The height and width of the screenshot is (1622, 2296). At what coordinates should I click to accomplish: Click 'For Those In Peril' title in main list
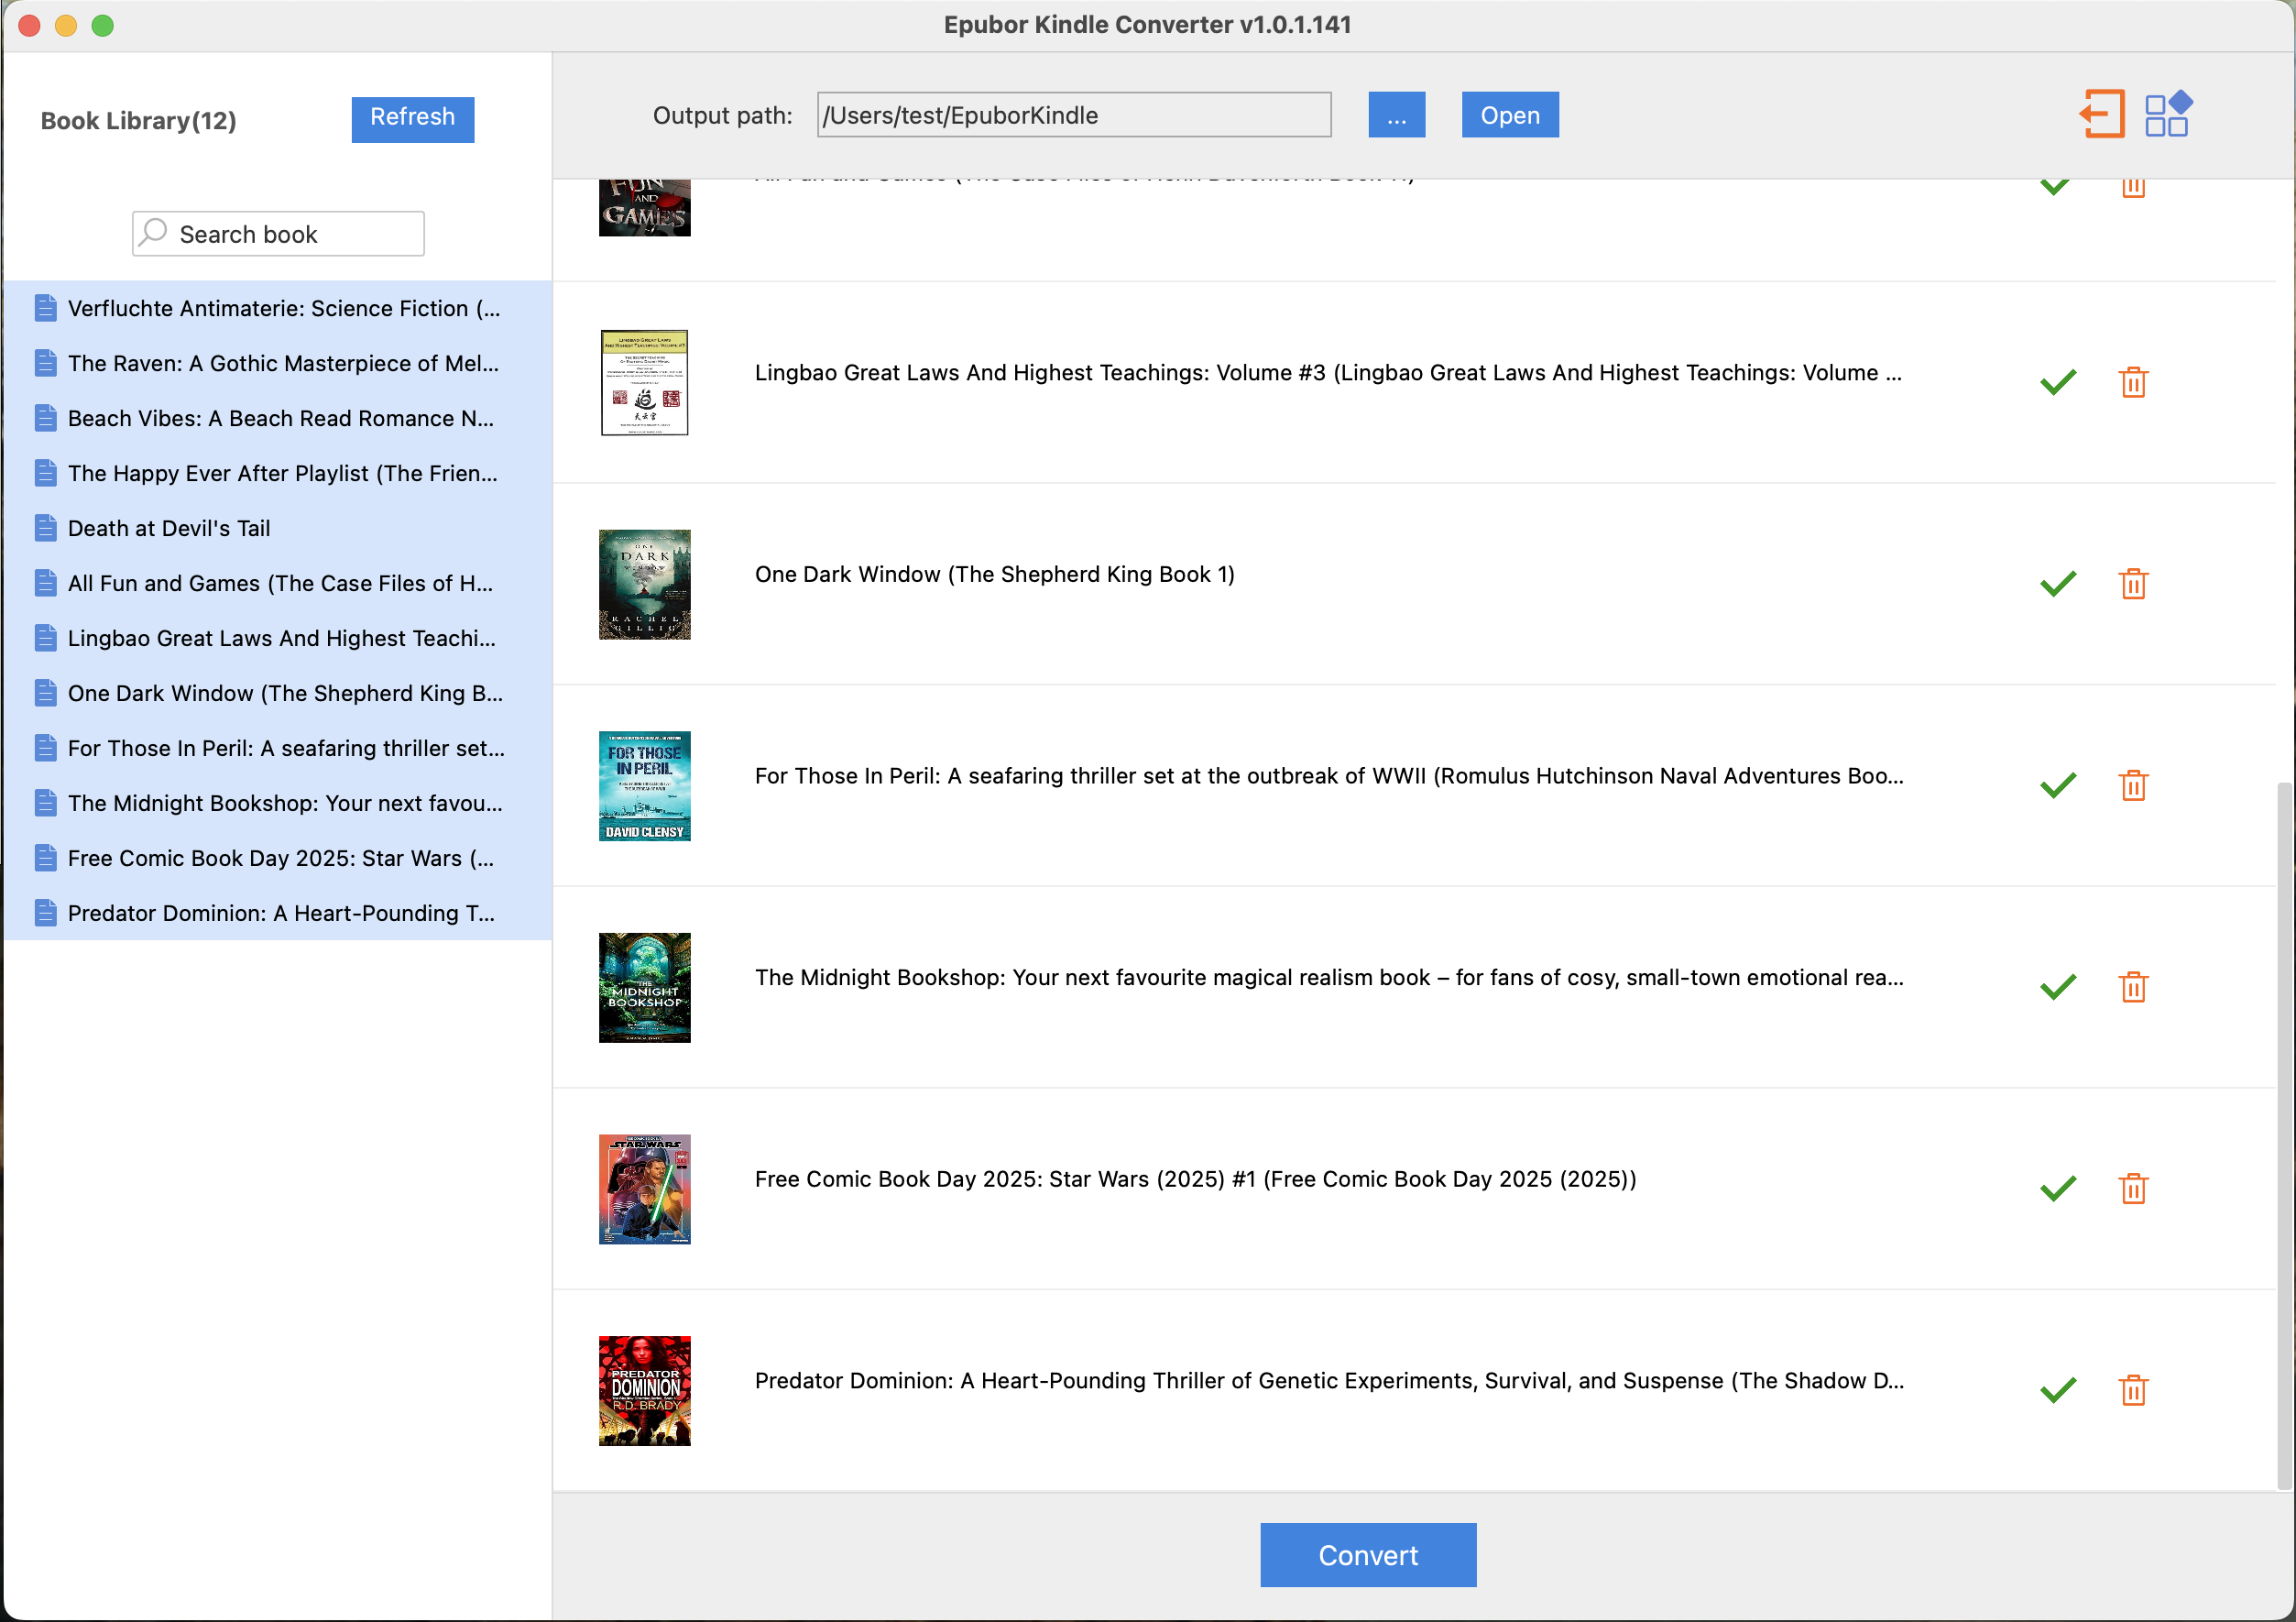tap(1329, 775)
